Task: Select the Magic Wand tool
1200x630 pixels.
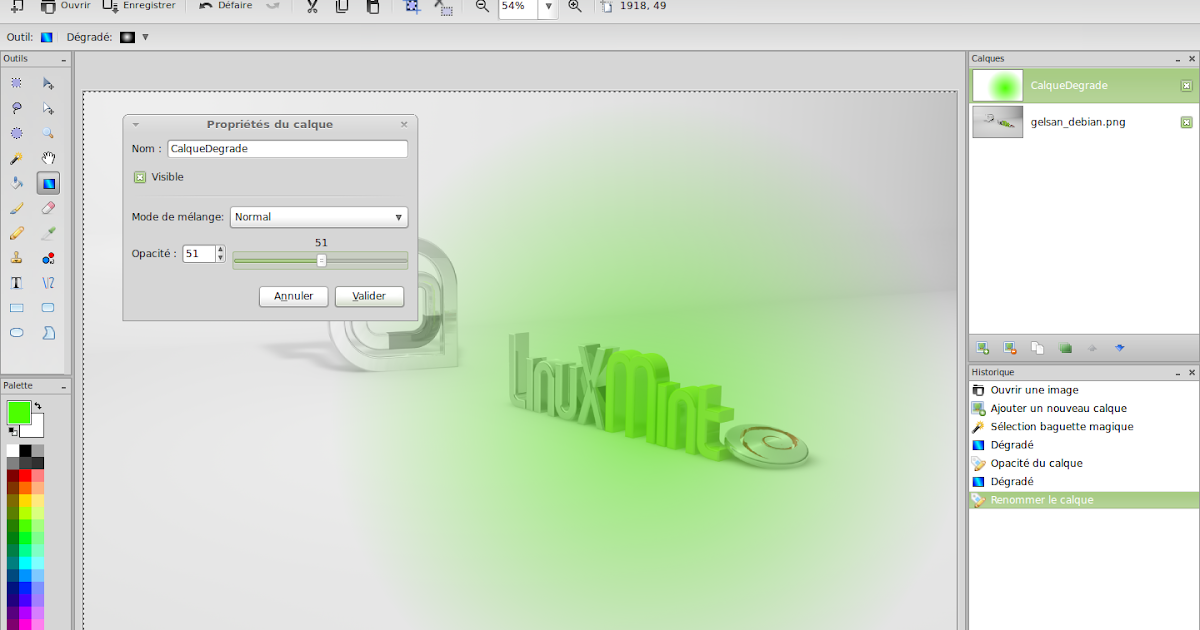Action: tap(15, 157)
